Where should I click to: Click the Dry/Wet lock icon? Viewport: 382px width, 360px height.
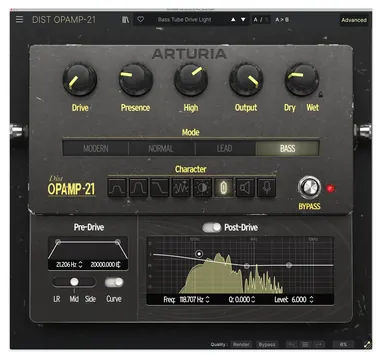click(321, 95)
